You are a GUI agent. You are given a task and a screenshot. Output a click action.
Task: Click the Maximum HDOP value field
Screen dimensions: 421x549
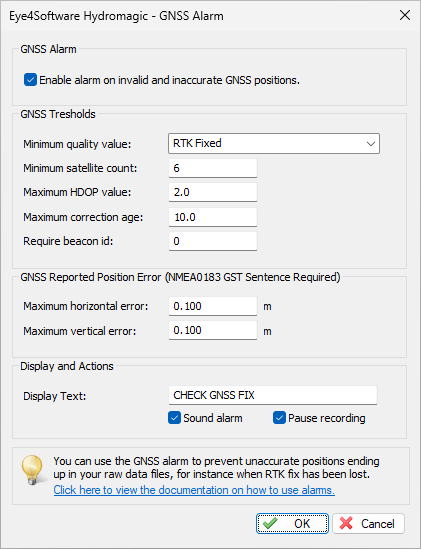[213, 192]
